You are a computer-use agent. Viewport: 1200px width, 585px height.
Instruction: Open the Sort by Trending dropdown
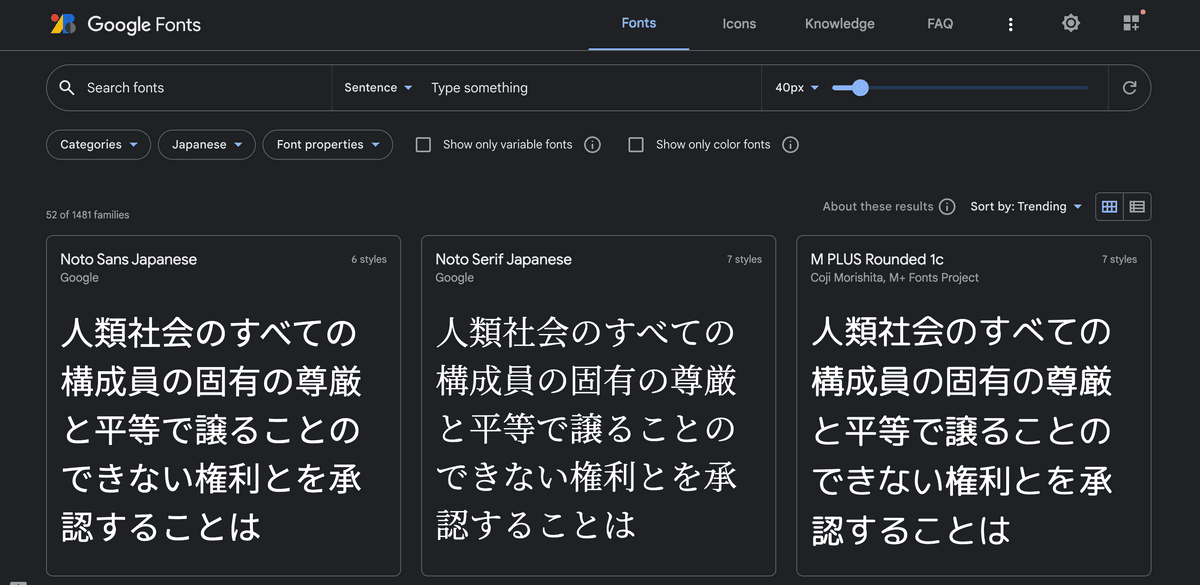click(1026, 207)
